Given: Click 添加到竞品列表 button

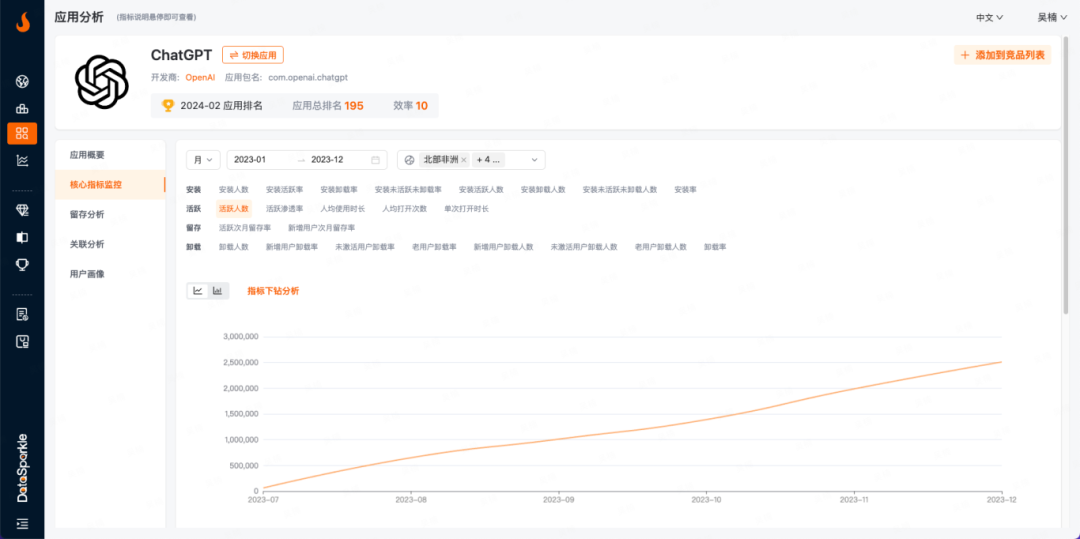Looking at the screenshot, I should 1003,55.
